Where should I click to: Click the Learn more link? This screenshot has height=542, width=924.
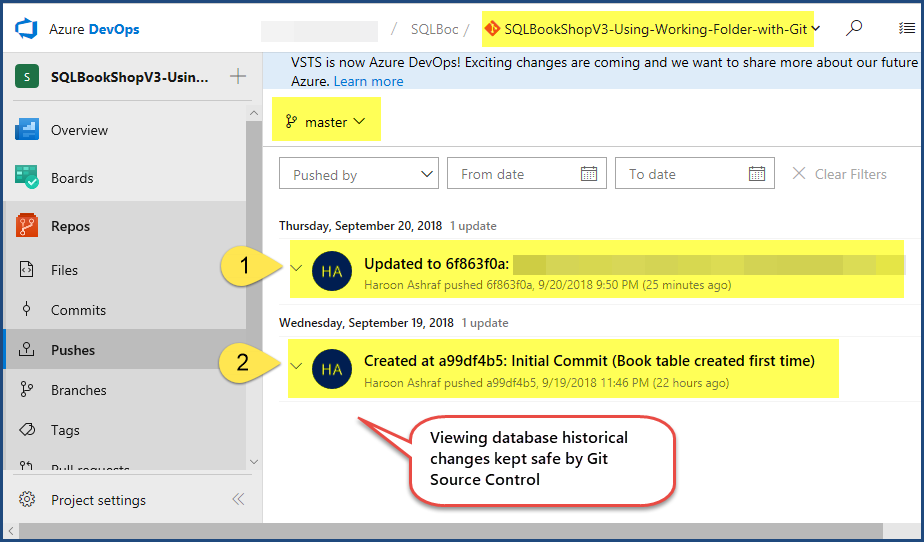pyautogui.click(x=368, y=81)
